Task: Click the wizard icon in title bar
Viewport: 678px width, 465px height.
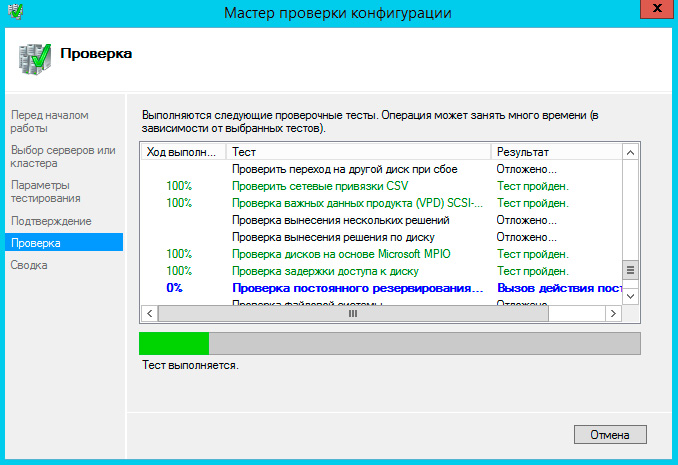Action: 16,11
